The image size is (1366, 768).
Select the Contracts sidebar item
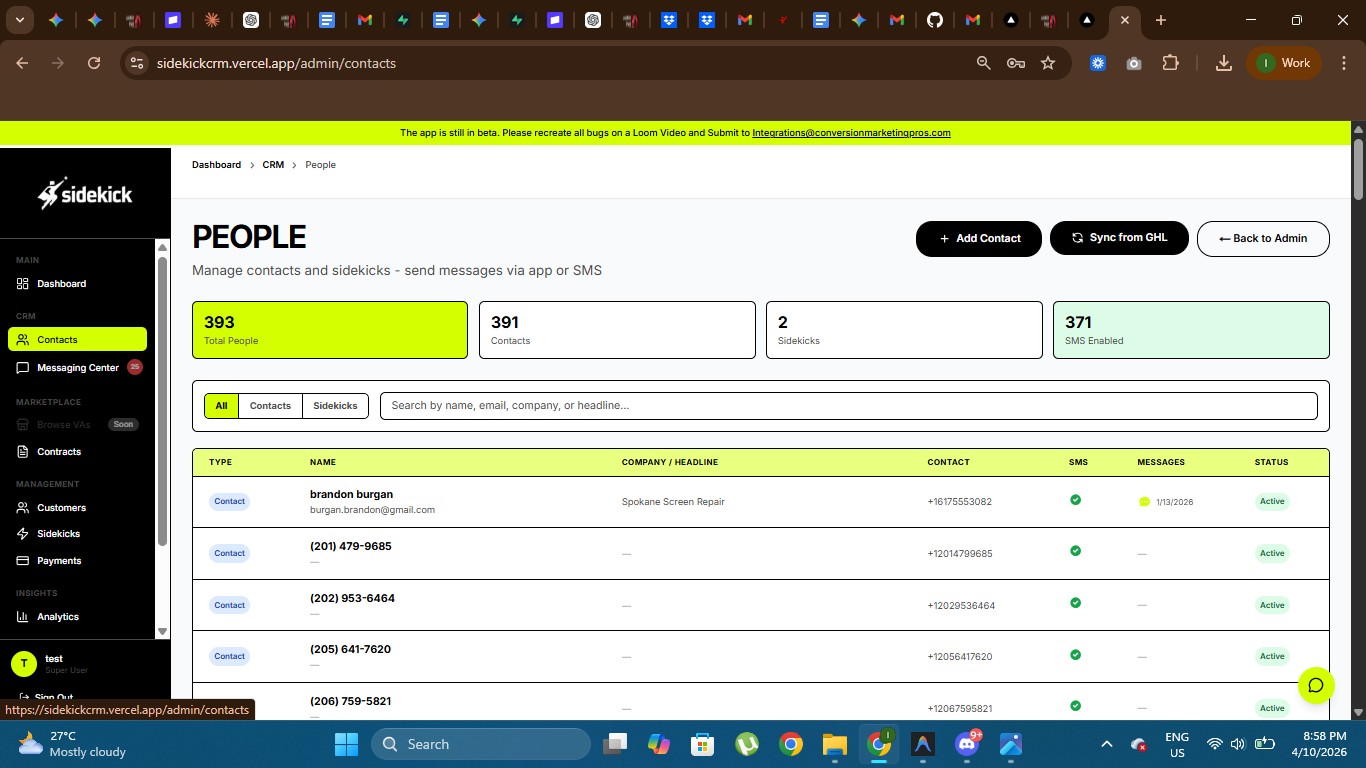tap(59, 451)
